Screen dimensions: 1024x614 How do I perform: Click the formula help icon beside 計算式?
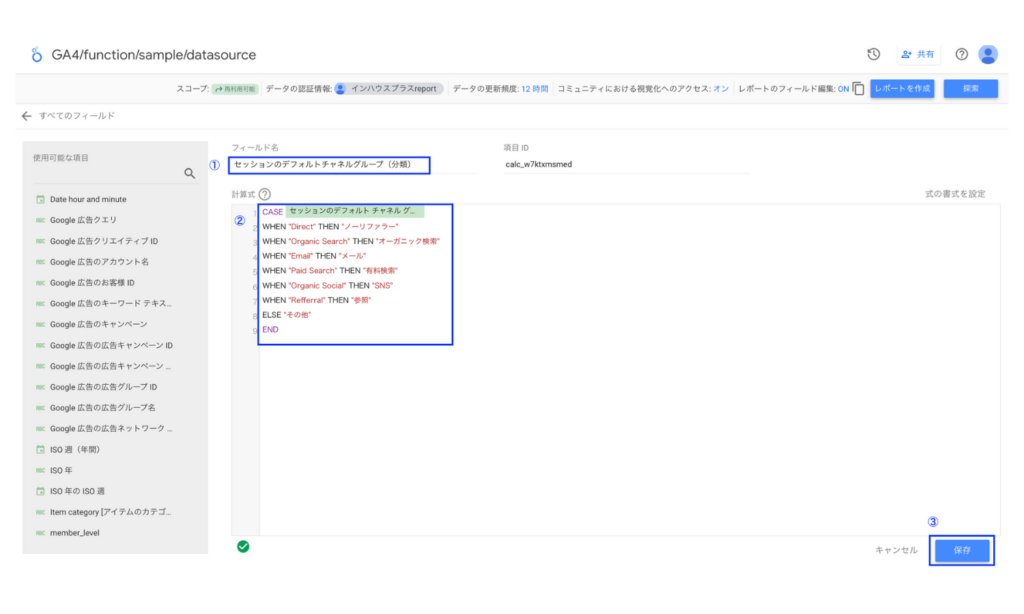tap(265, 194)
